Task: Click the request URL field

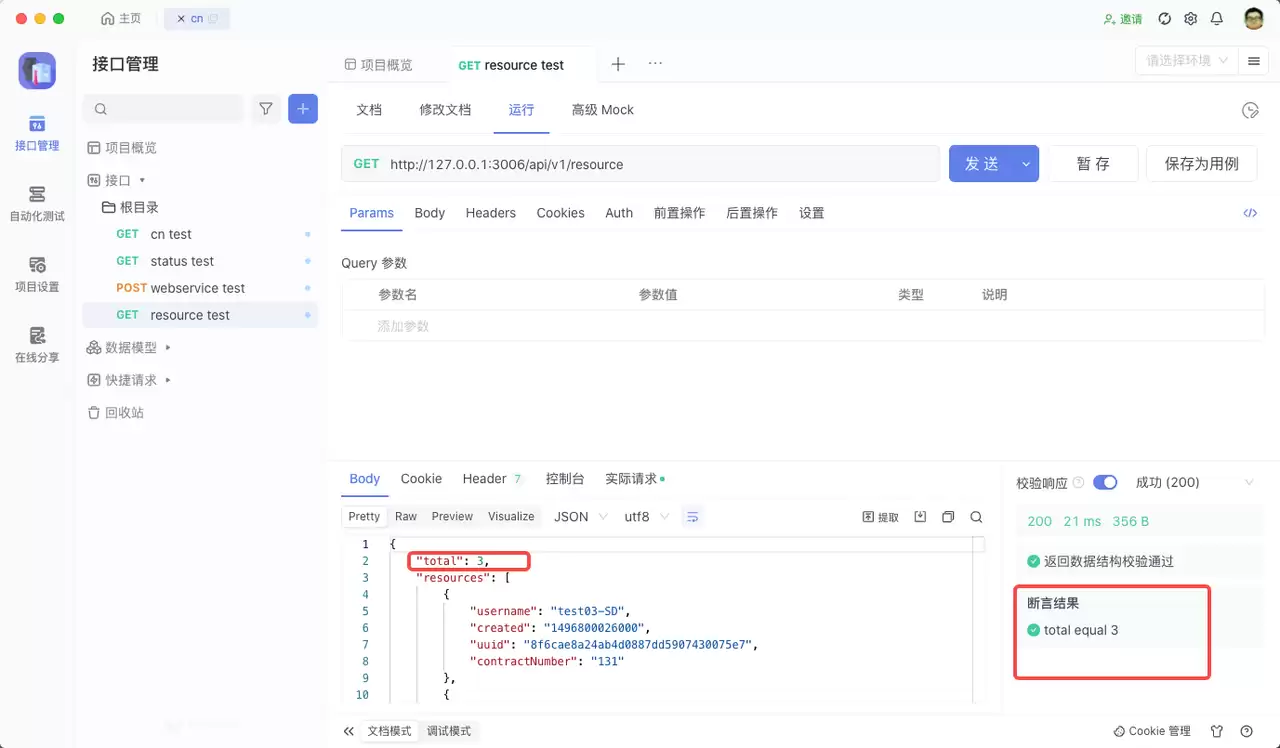Action: coord(661,164)
